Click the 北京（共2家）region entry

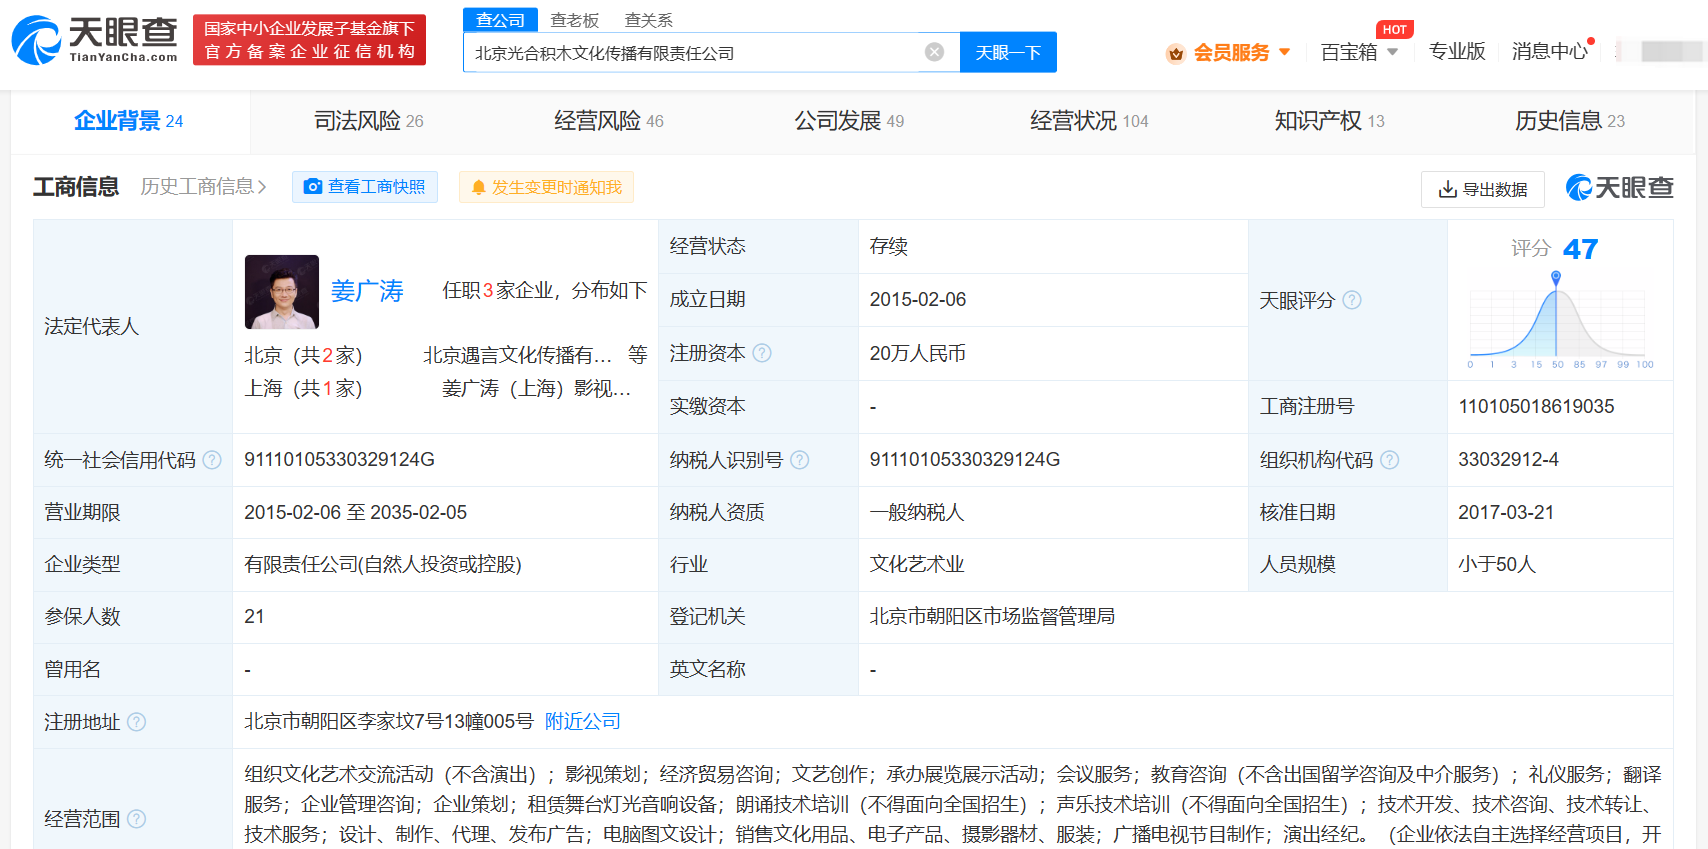tap(303, 355)
